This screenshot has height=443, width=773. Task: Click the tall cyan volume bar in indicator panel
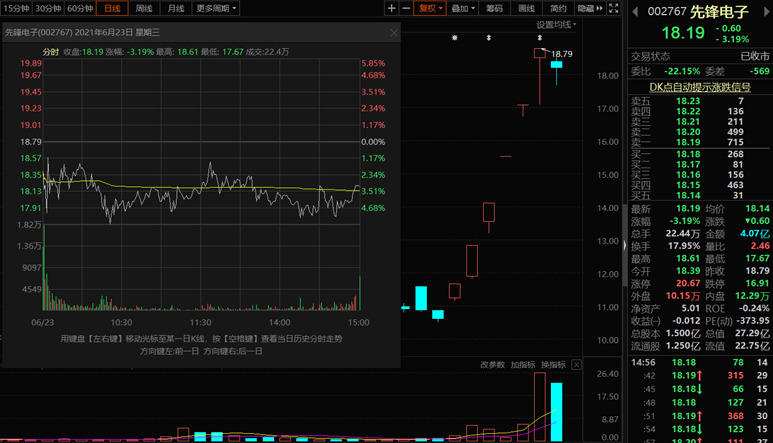pos(556,412)
